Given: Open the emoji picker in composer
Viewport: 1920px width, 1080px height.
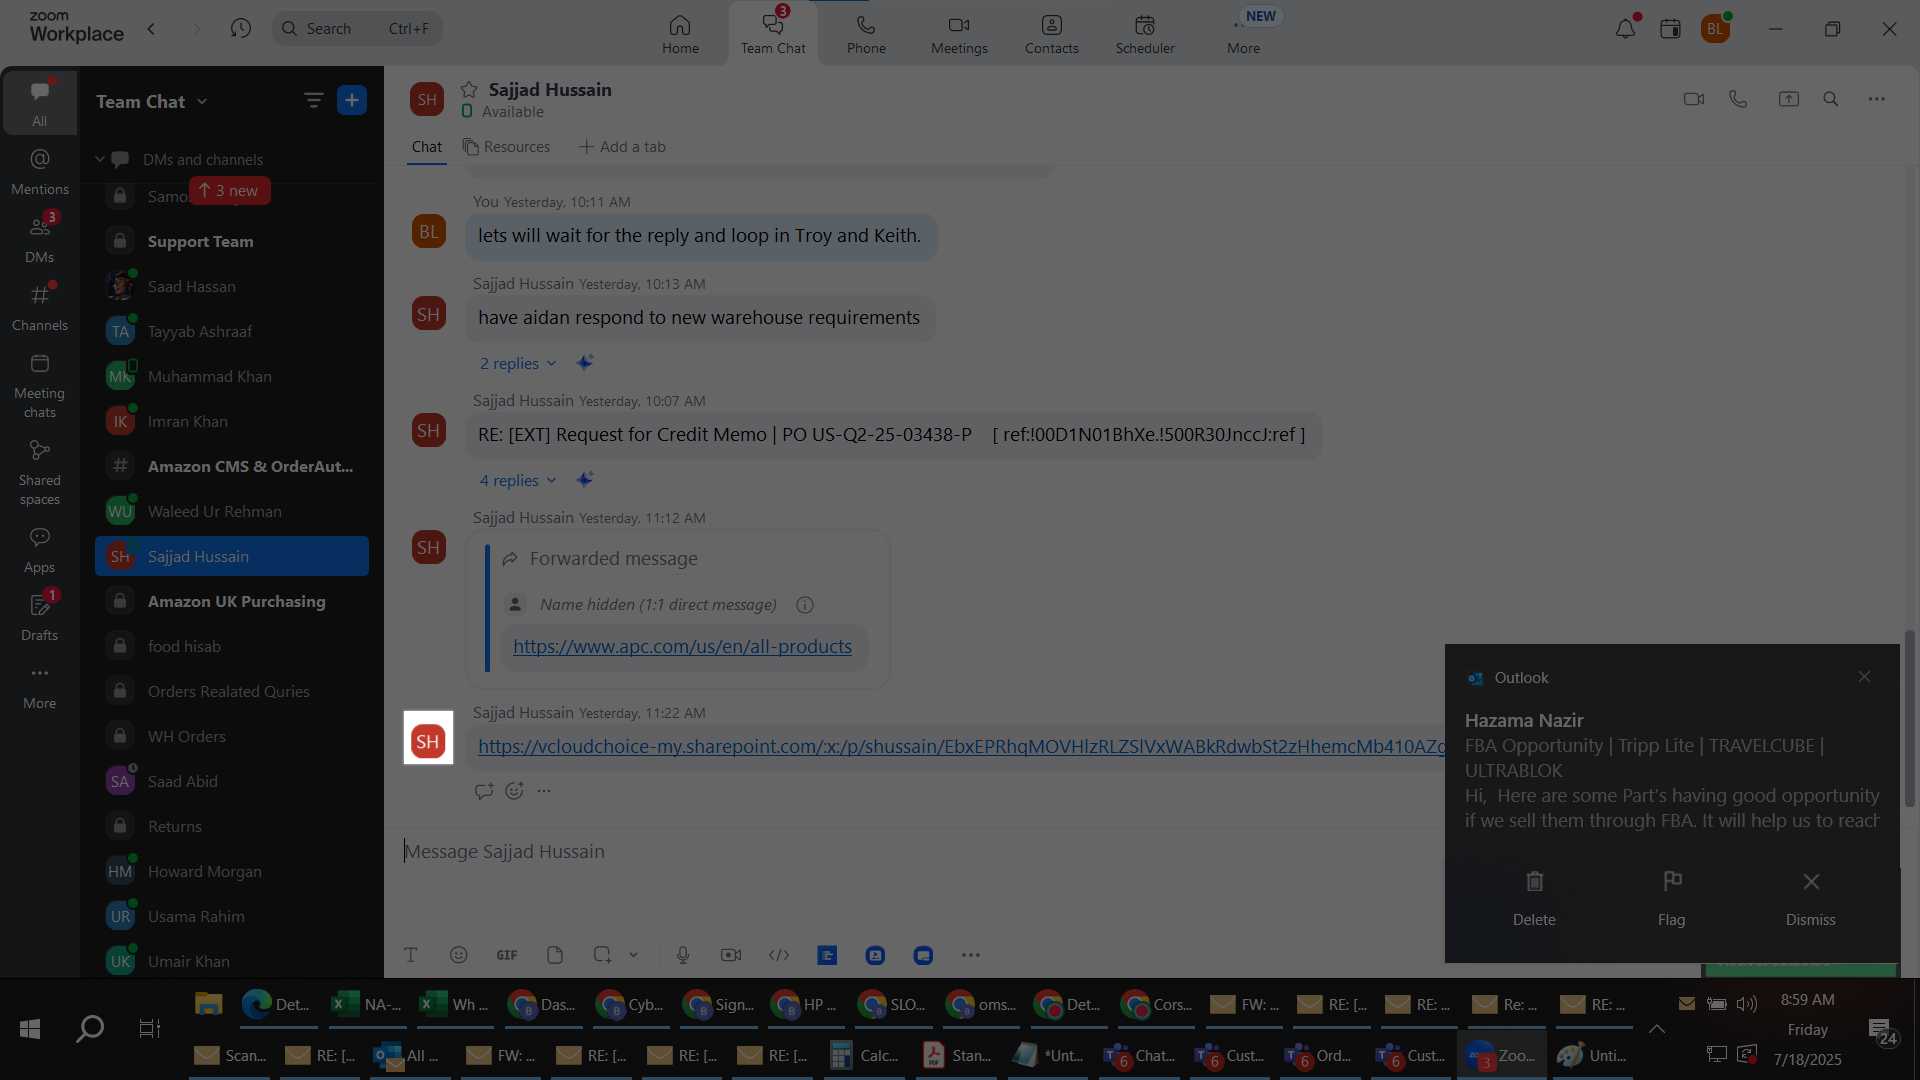Looking at the screenshot, I should click(458, 955).
